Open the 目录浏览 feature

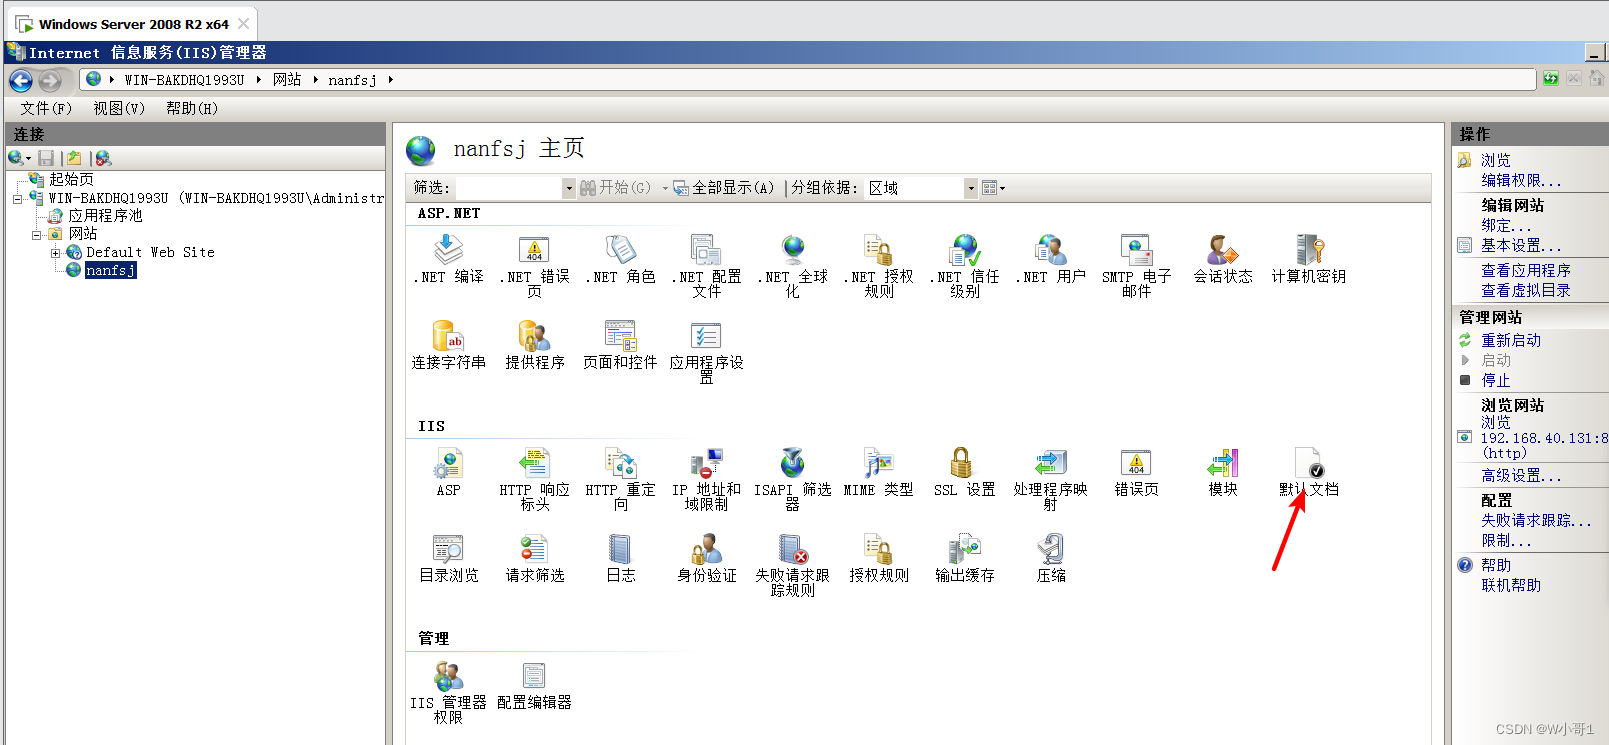point(448,558)
